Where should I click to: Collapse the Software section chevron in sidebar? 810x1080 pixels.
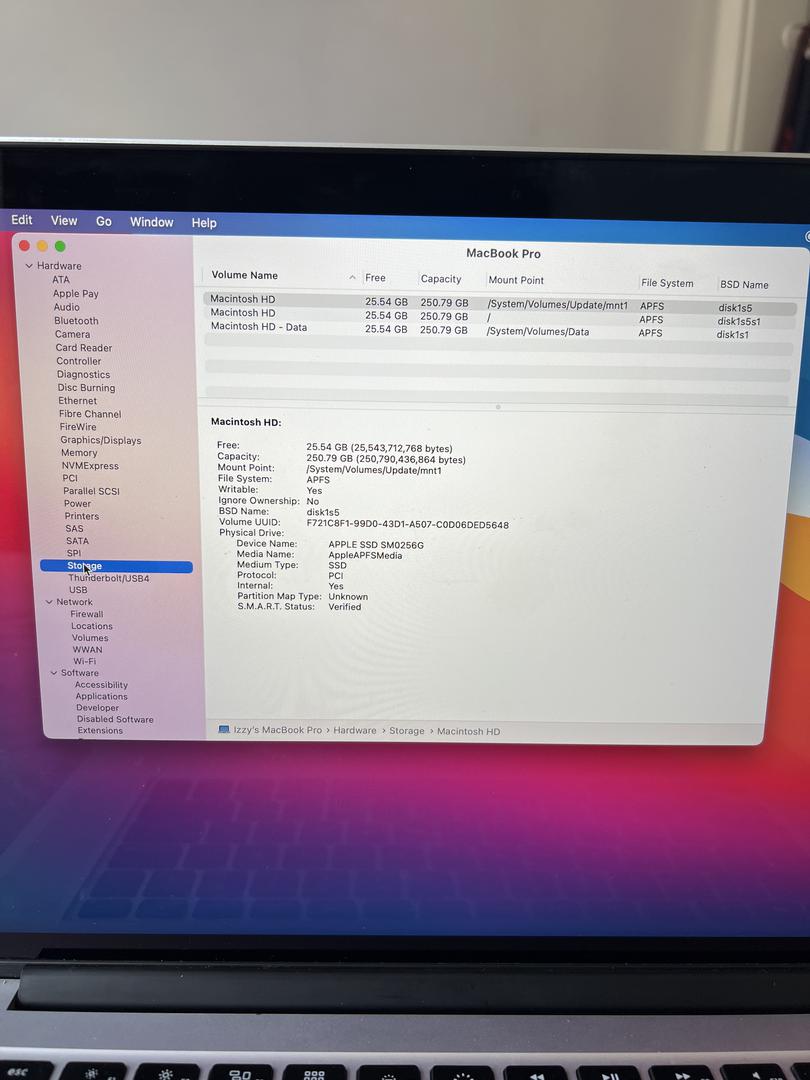(54, 673)
